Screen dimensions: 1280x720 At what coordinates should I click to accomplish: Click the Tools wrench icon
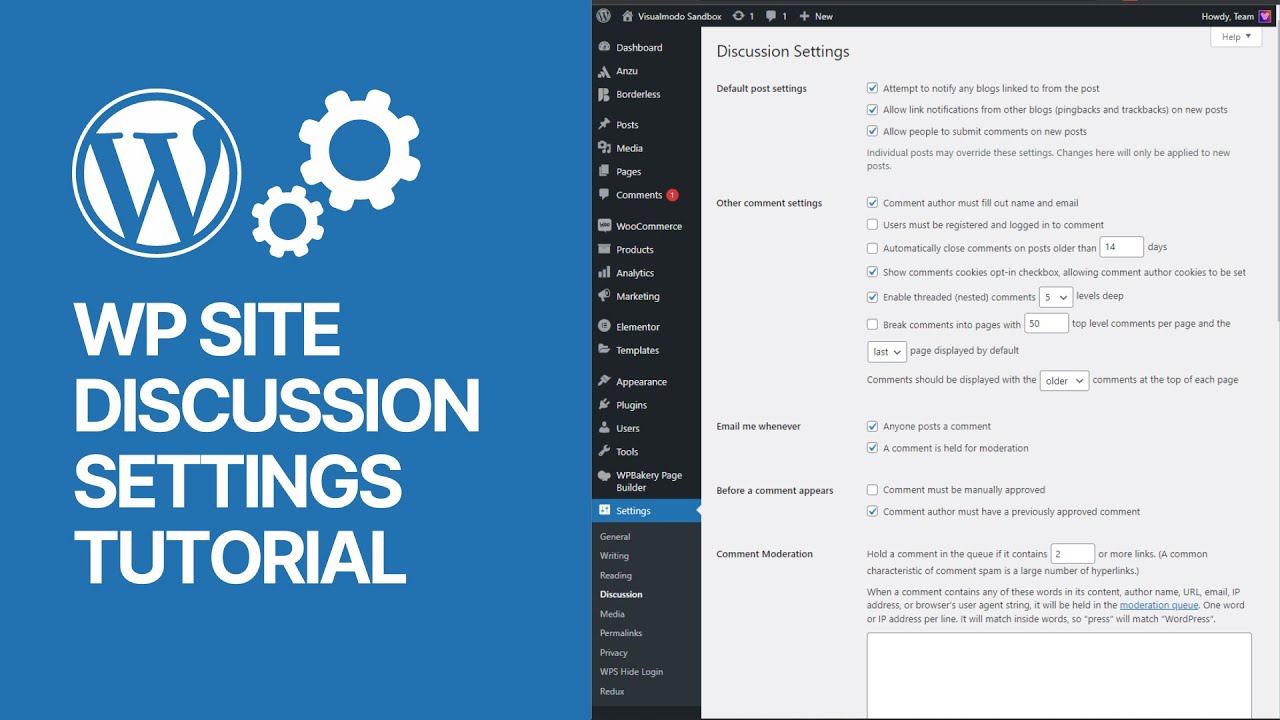(x=604, y=451)
